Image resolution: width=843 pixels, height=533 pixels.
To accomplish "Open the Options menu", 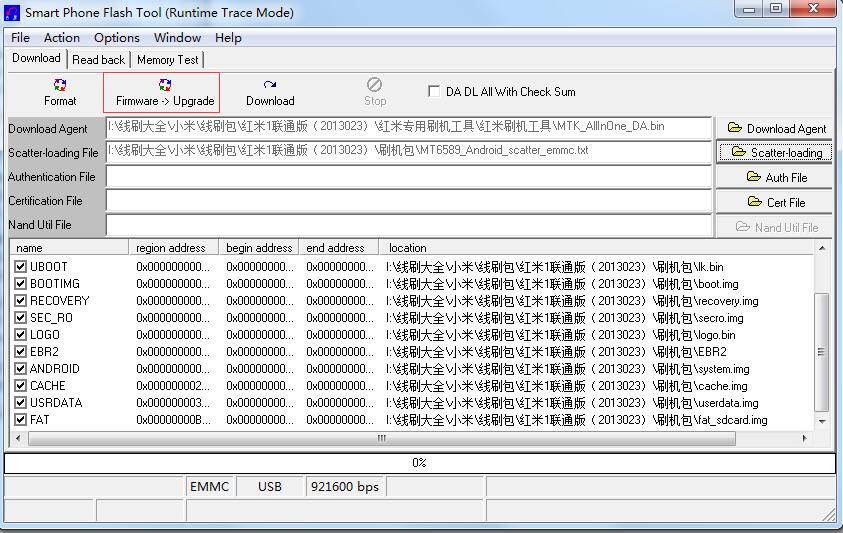I will click(117, 37).
